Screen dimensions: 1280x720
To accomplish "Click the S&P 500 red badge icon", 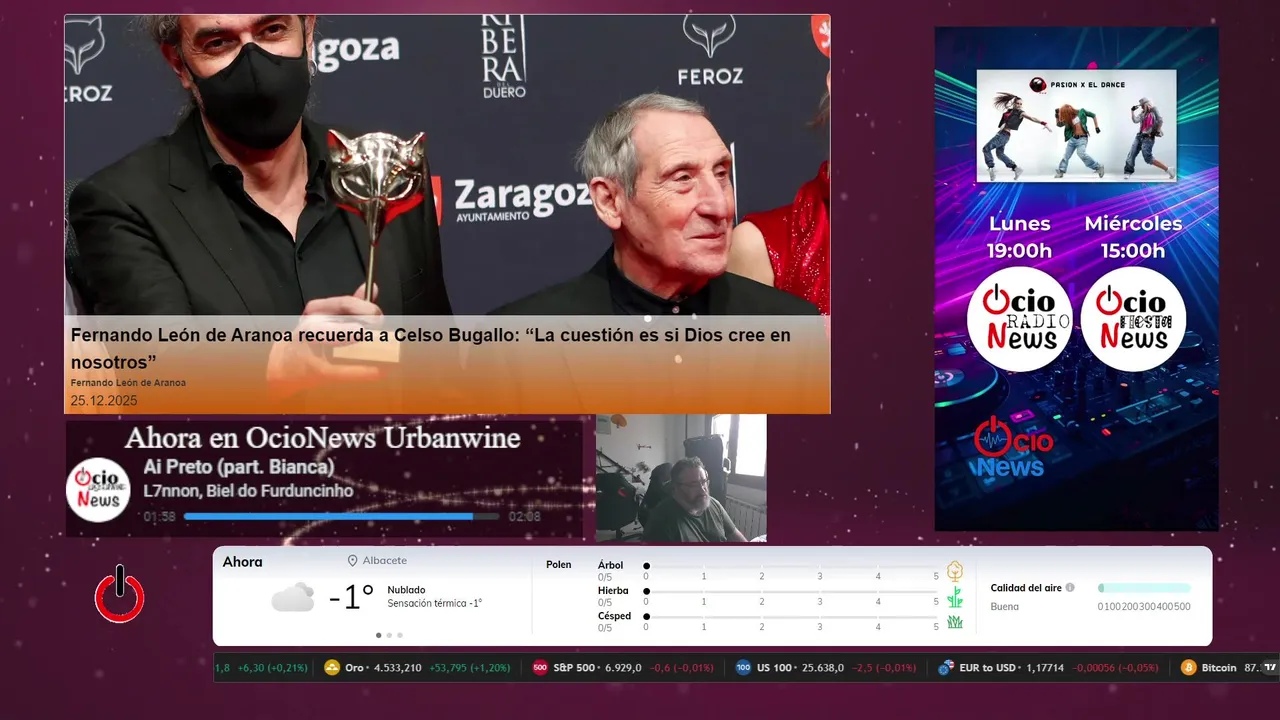I will coord(540,667).
